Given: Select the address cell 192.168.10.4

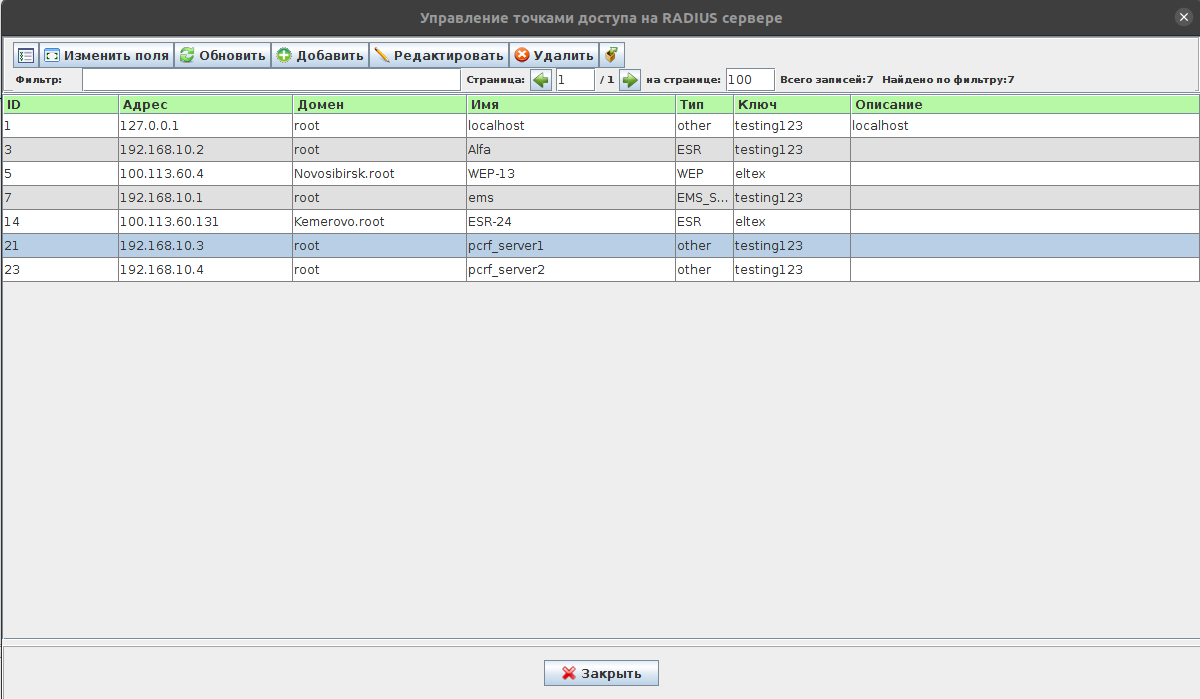Looking at the screenshot, I should [x=205, y=270].
